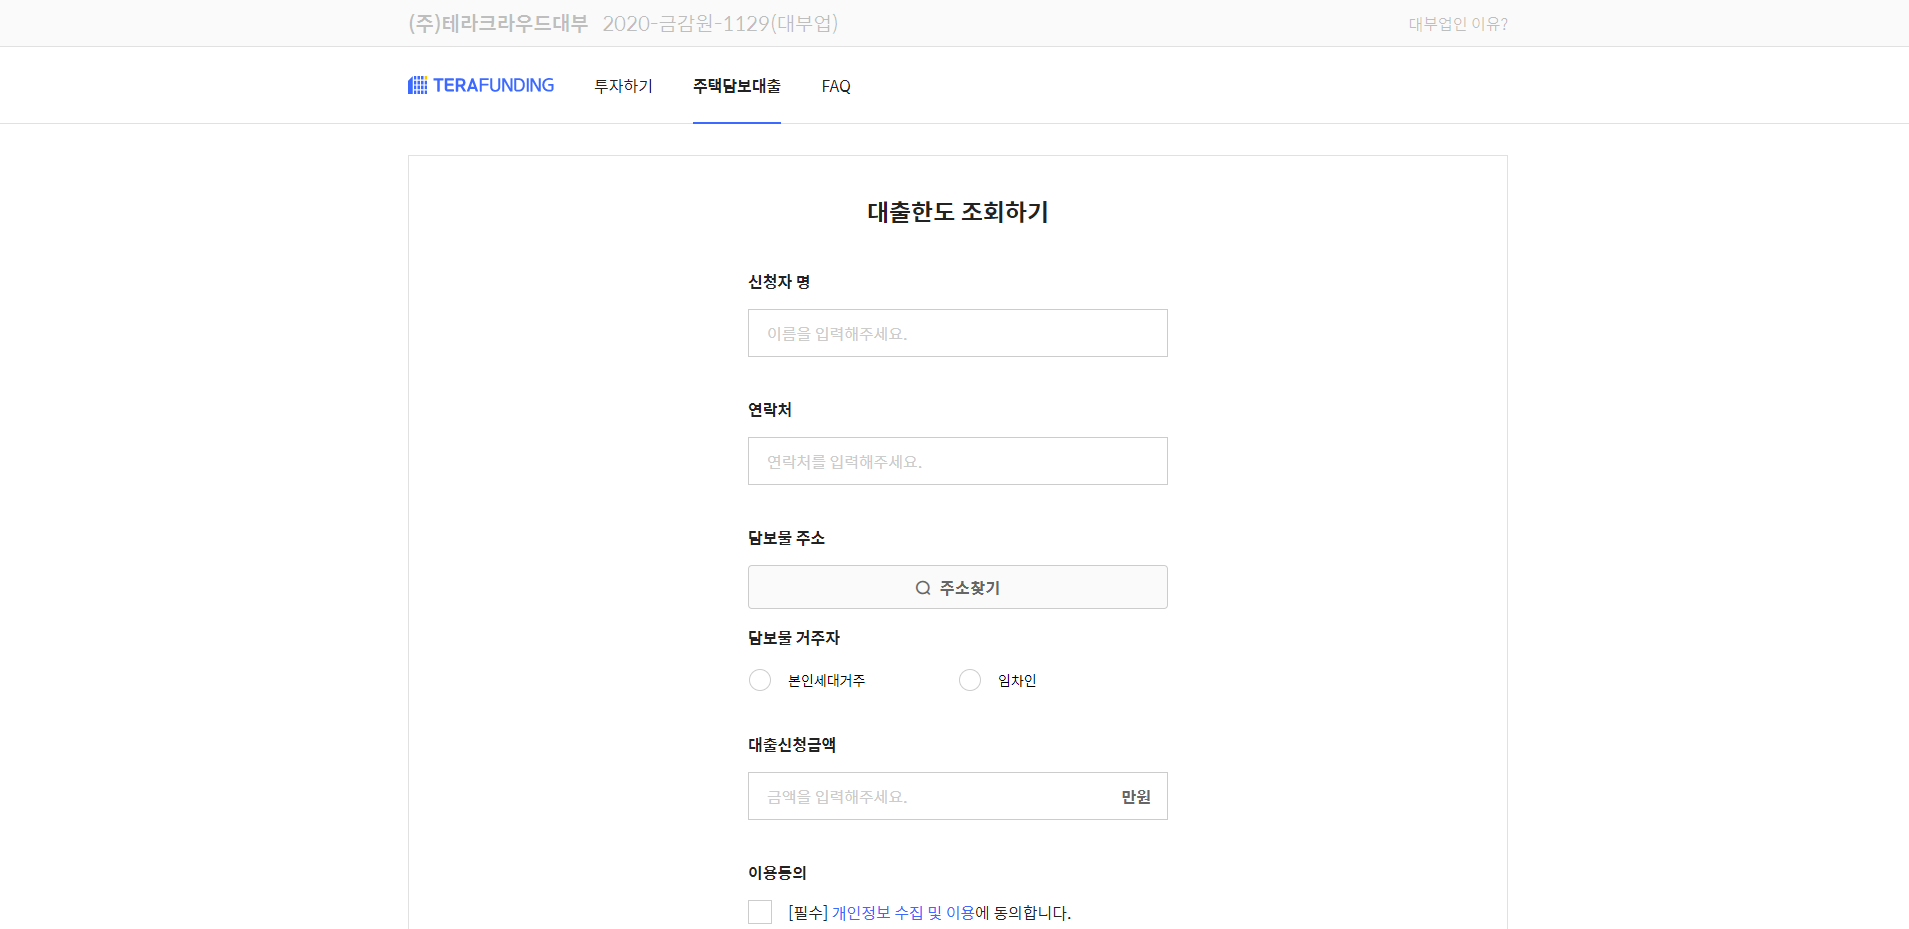The width and height of the screenshot is (1909, 929).
Task: Click the TERAFUNDING logo
Action: (481, 85)
